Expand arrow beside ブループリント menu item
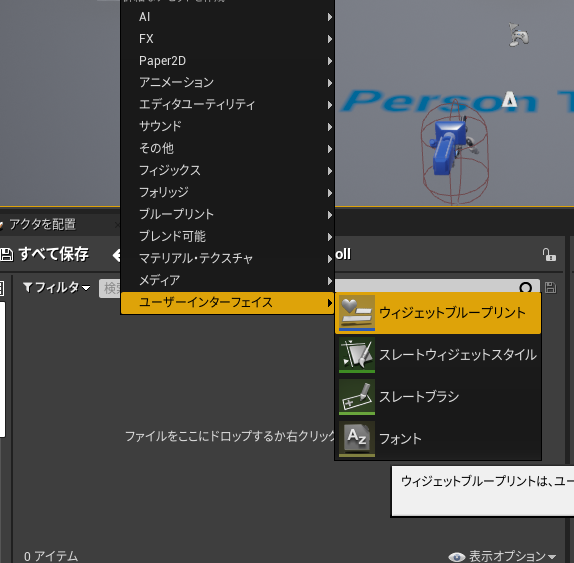This screenshot has height=563, width=574. tap(330, 215)
